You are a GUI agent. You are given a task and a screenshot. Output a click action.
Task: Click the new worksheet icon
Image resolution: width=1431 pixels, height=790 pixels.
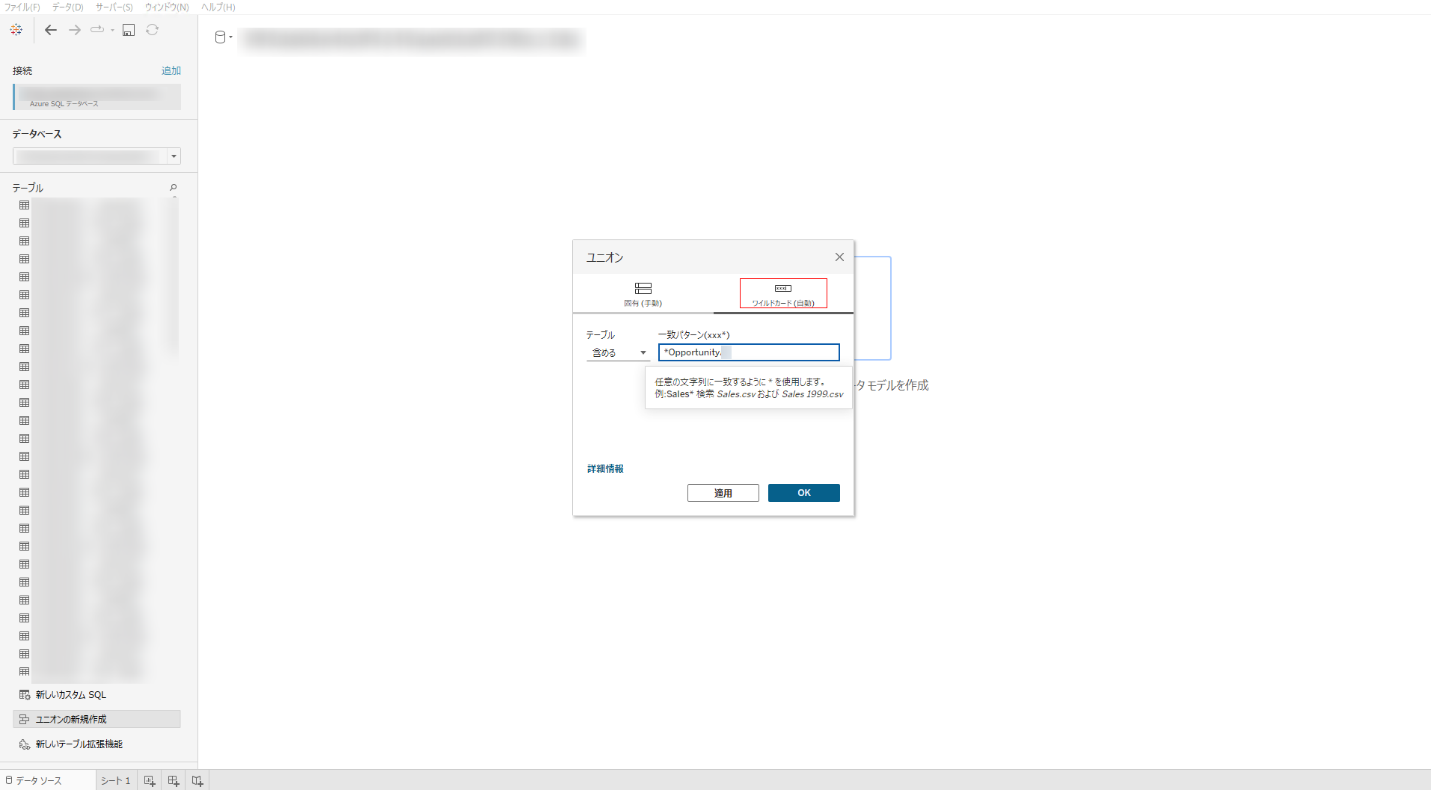pos(149,781)
